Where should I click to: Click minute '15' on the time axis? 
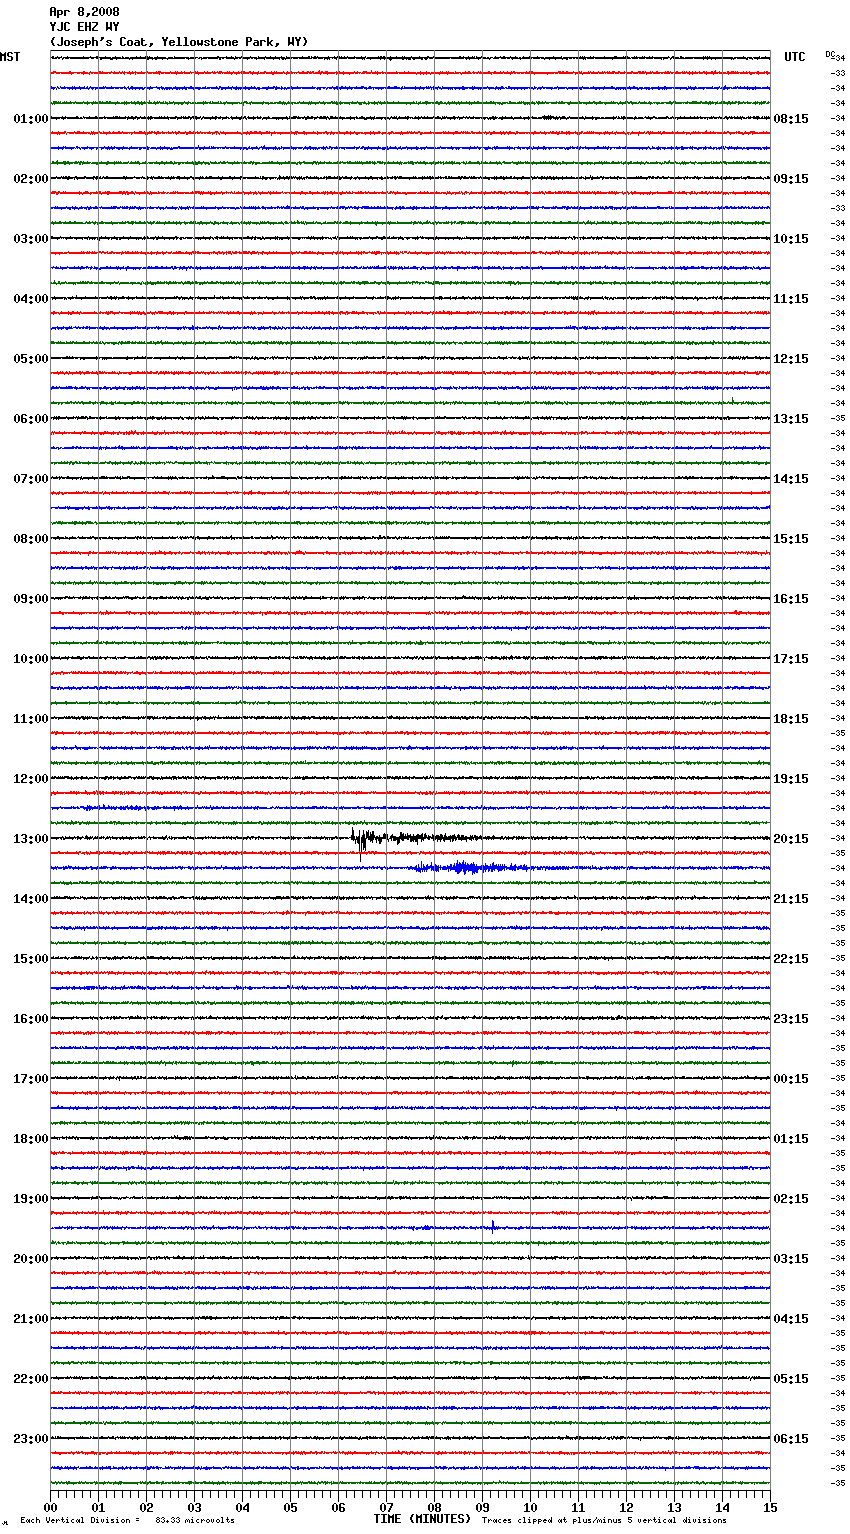click(770, 1507)
